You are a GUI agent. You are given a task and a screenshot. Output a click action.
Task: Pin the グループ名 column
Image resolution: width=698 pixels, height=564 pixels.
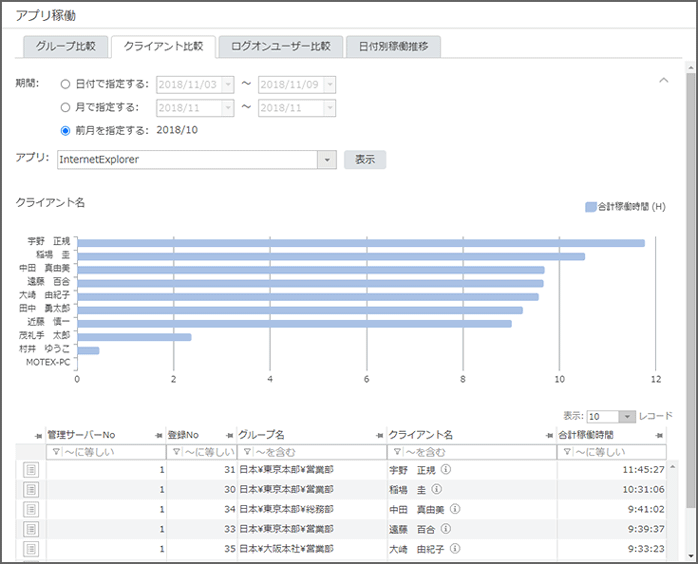tap(379, 435)
